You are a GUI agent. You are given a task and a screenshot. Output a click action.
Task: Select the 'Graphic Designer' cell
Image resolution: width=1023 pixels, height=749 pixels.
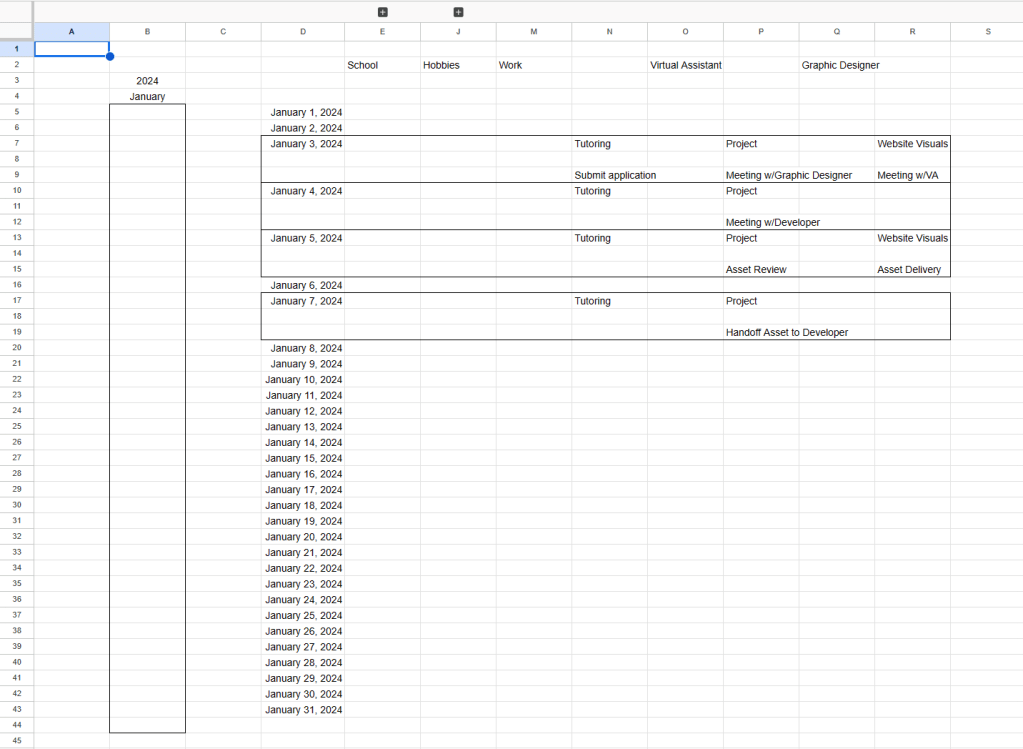[x=839, y=65]
